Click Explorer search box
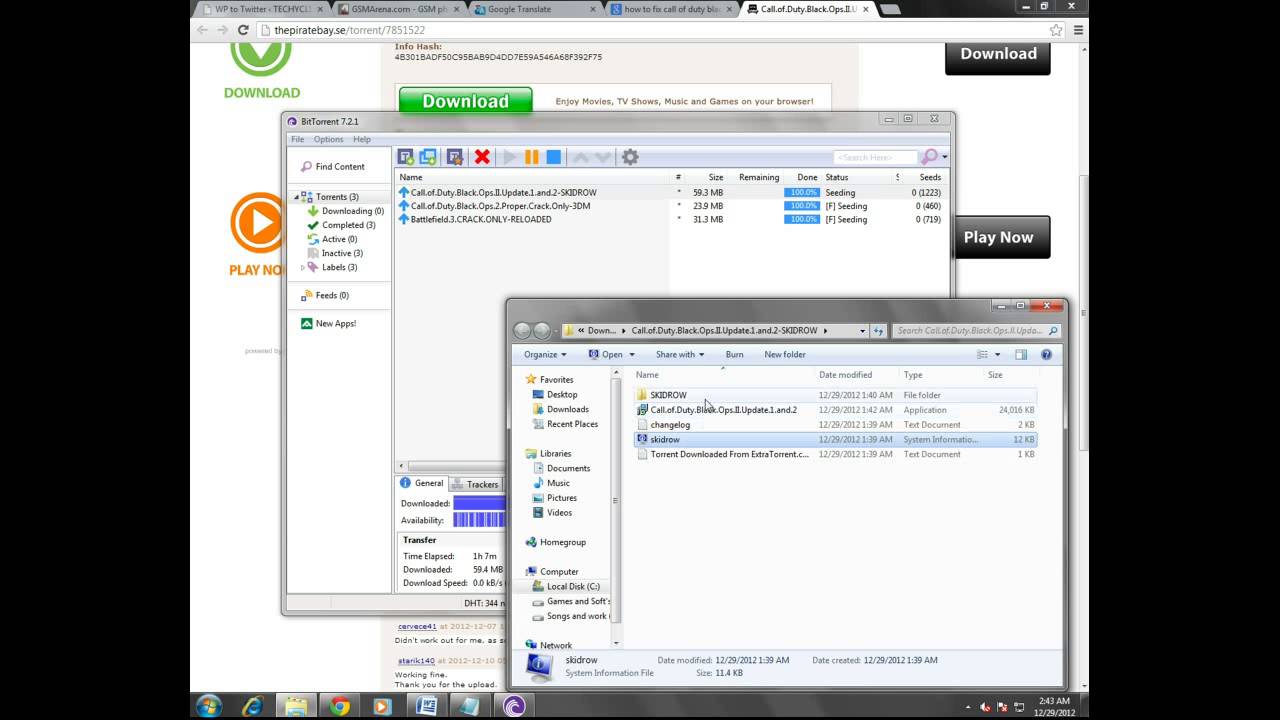Image resolution: width=1280 pixels, height=720 pixels. [x=975, y=331]
